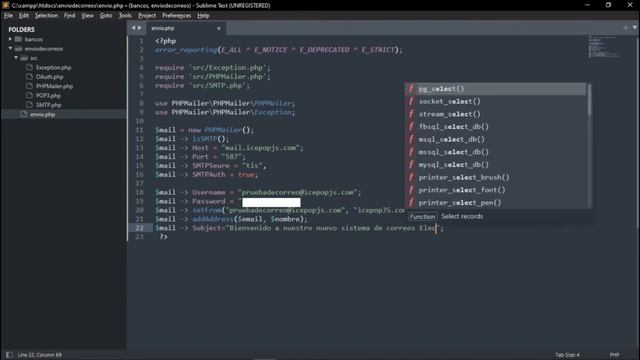Open SMTP.php in the sidebar

click(48, 105)
